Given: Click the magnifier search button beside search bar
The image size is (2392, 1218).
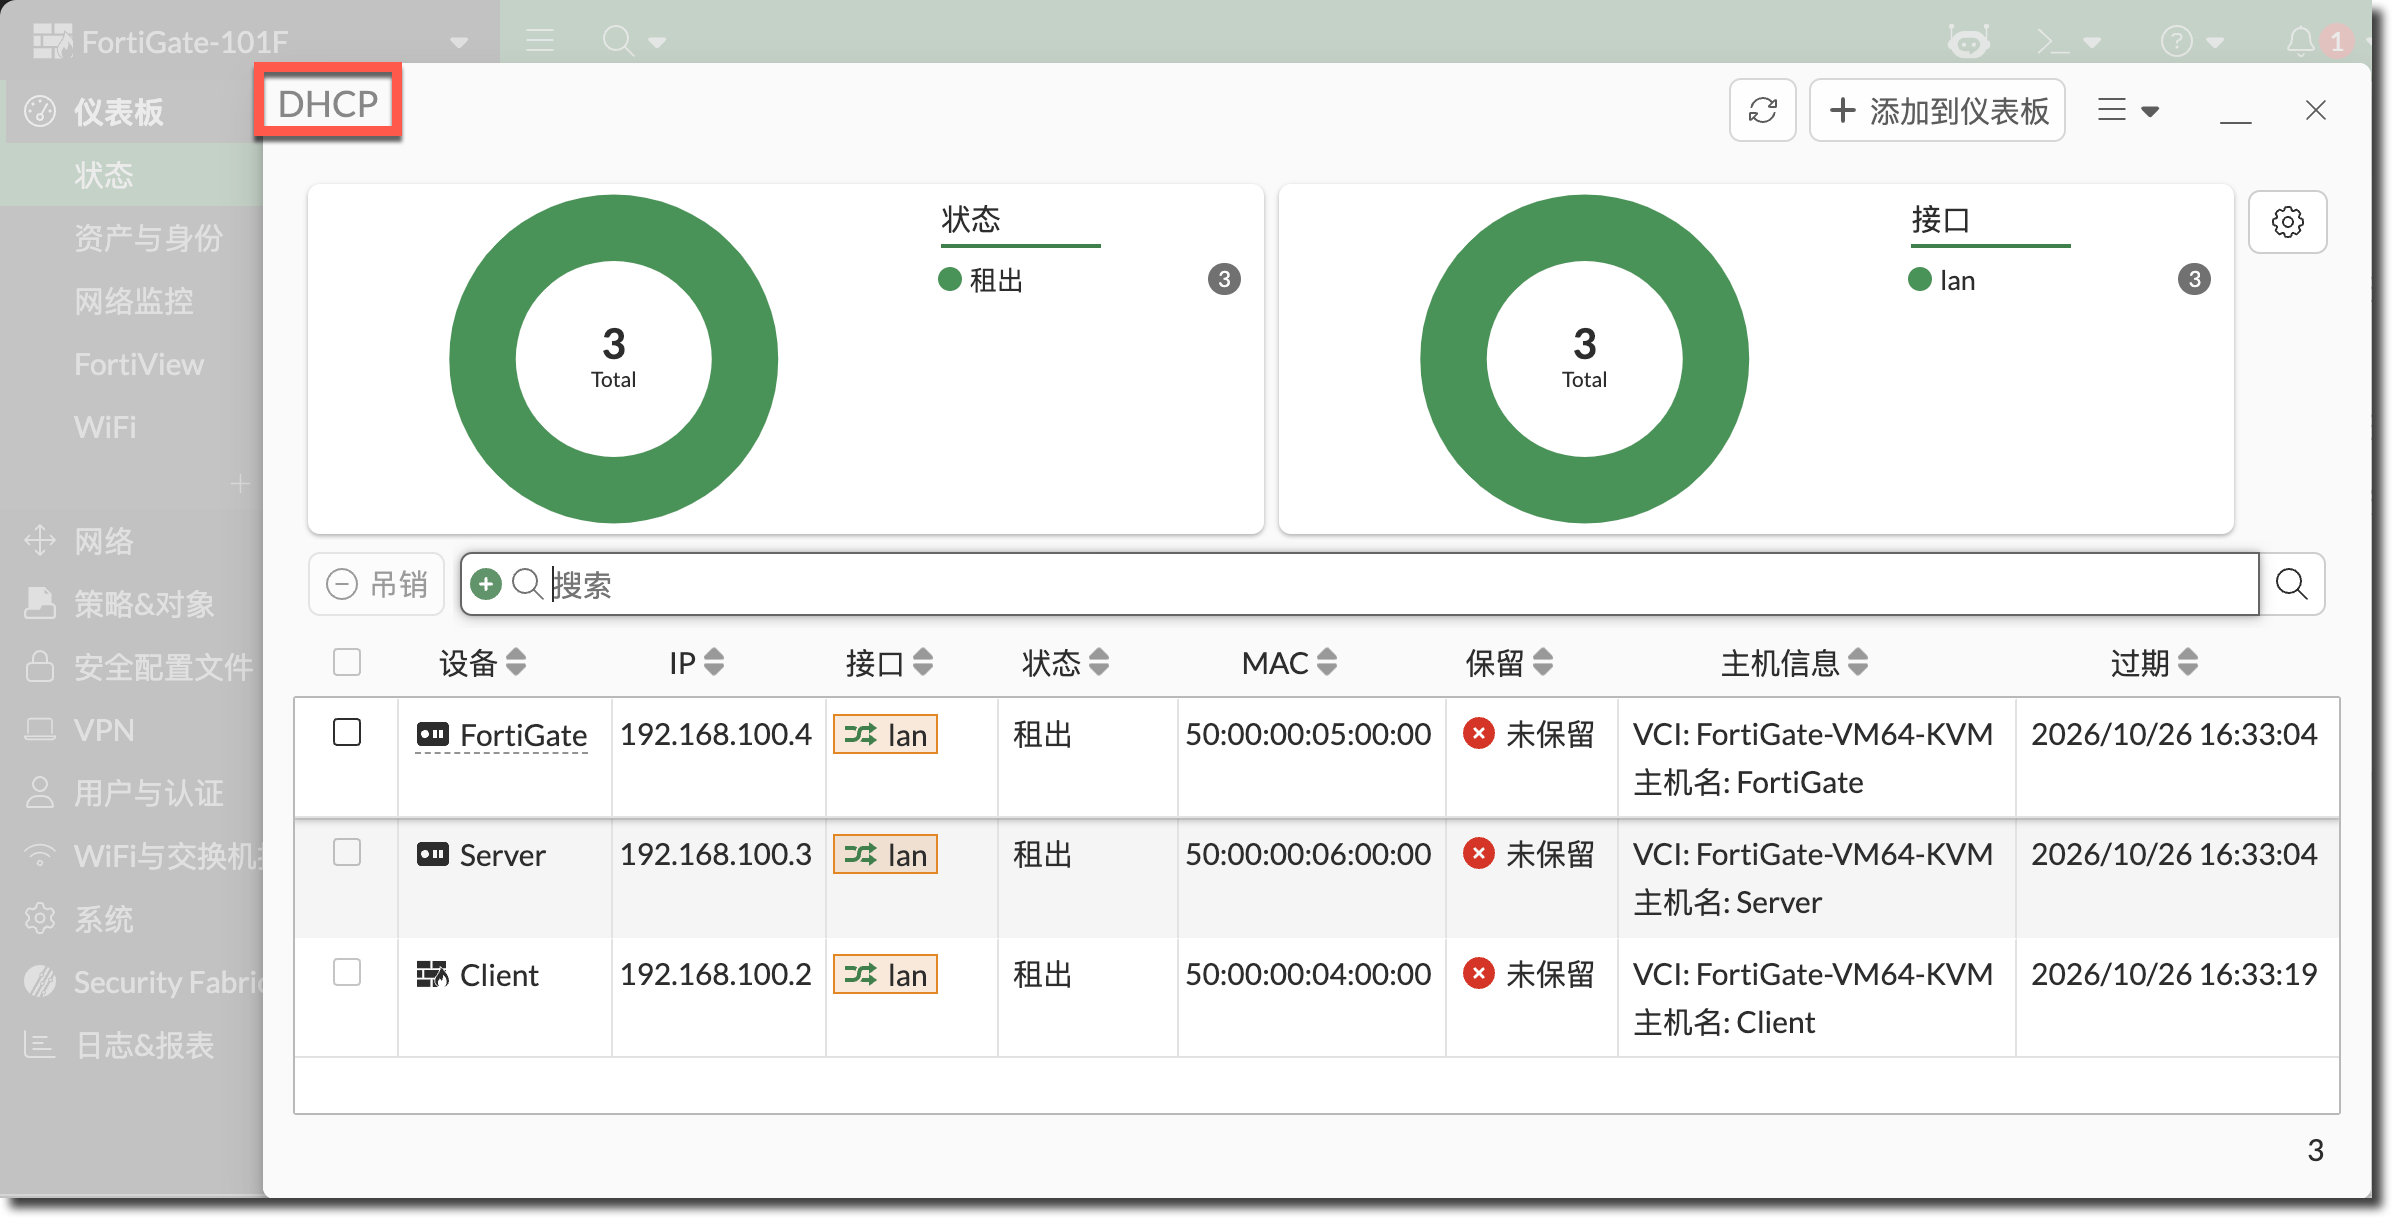Looking at the screenshot, I should coord(2292,584).
